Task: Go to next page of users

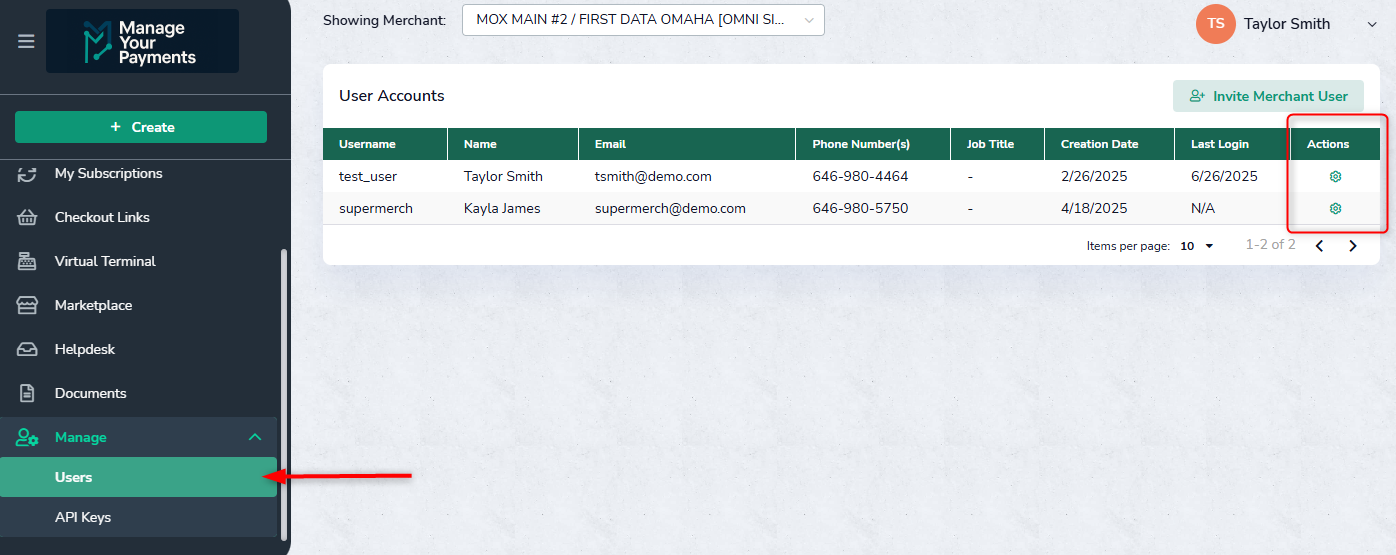Action: click(1353, 246)
